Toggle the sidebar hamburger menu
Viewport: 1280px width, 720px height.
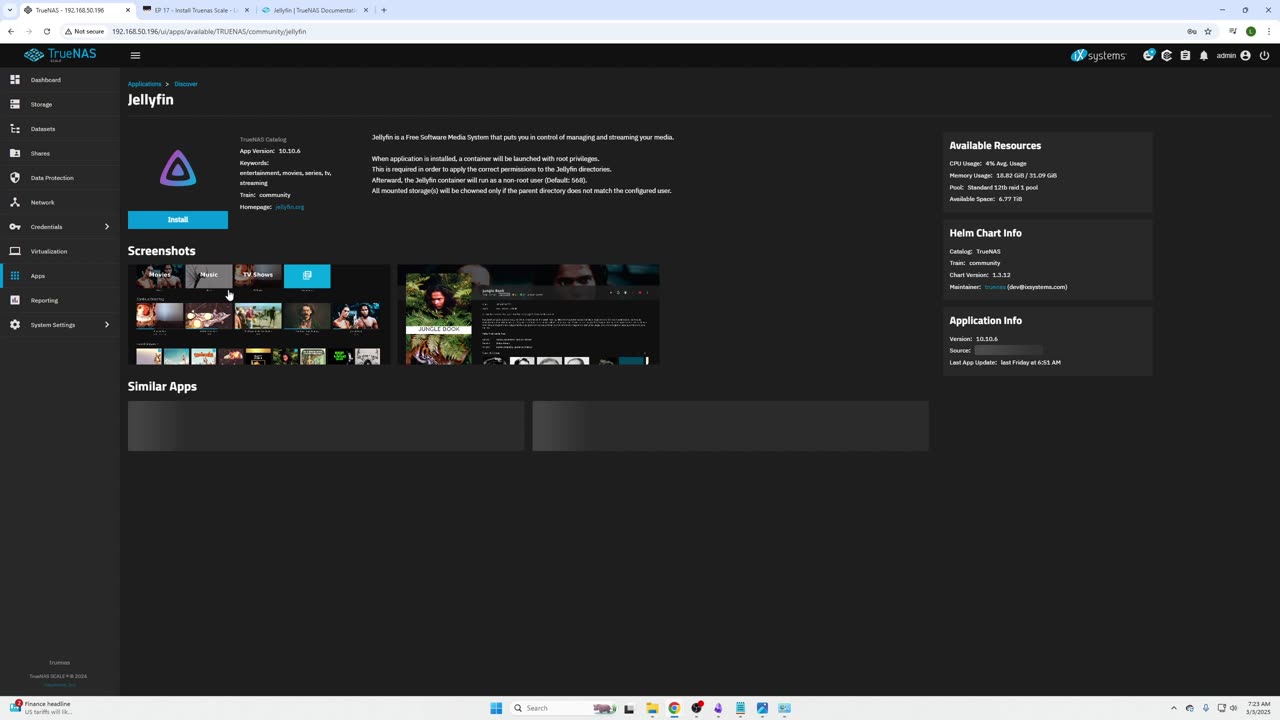pyautogui.click(x=135, y=56)
